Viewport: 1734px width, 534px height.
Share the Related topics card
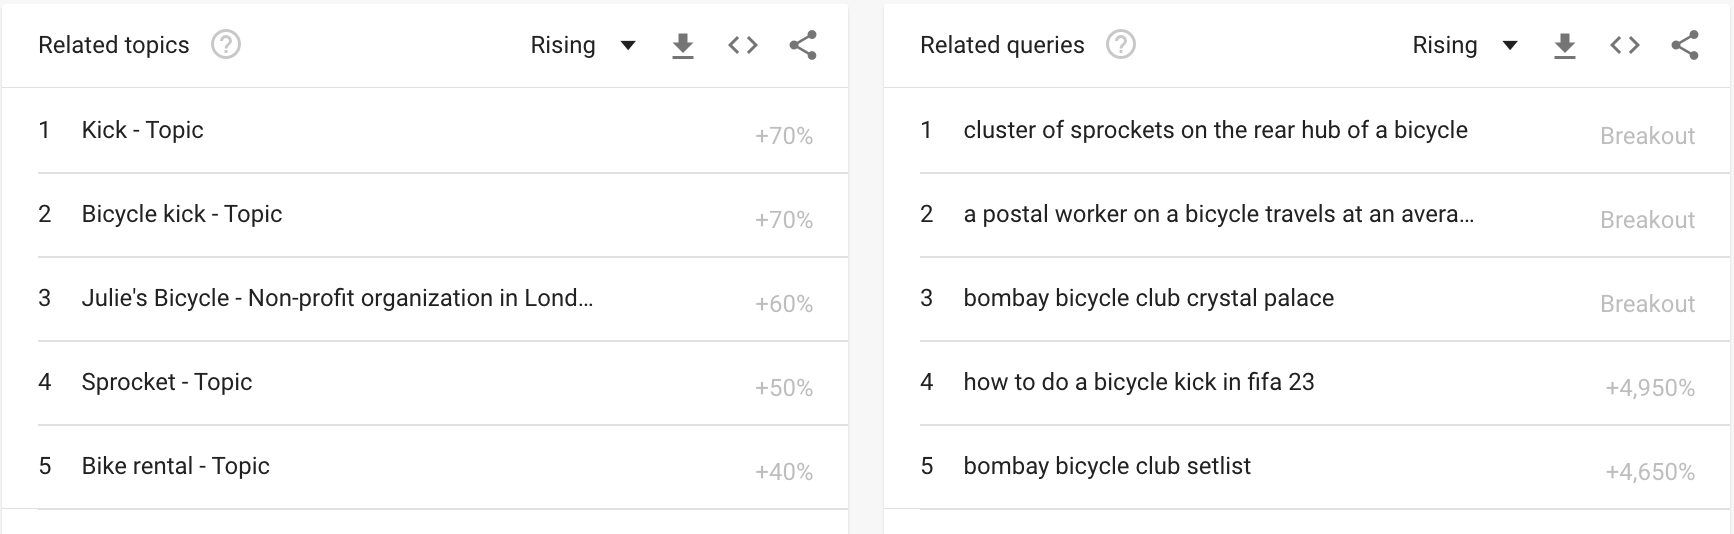(x=803, y=45)
